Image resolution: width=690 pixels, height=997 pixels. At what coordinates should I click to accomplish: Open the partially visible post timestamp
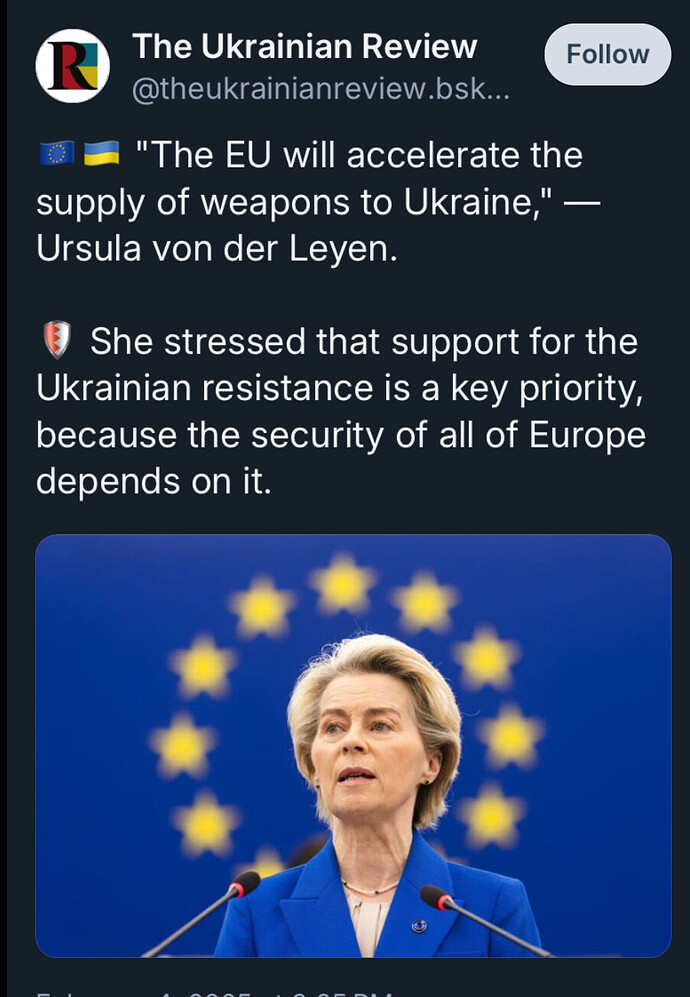(214, 992)
